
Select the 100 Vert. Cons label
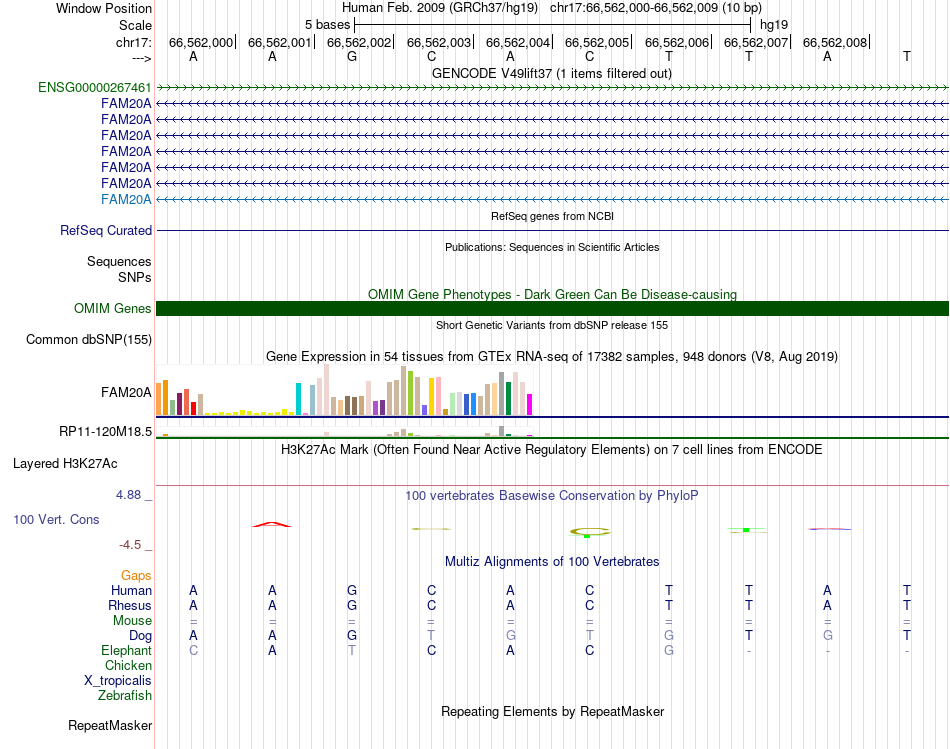(x=56, y=519)
